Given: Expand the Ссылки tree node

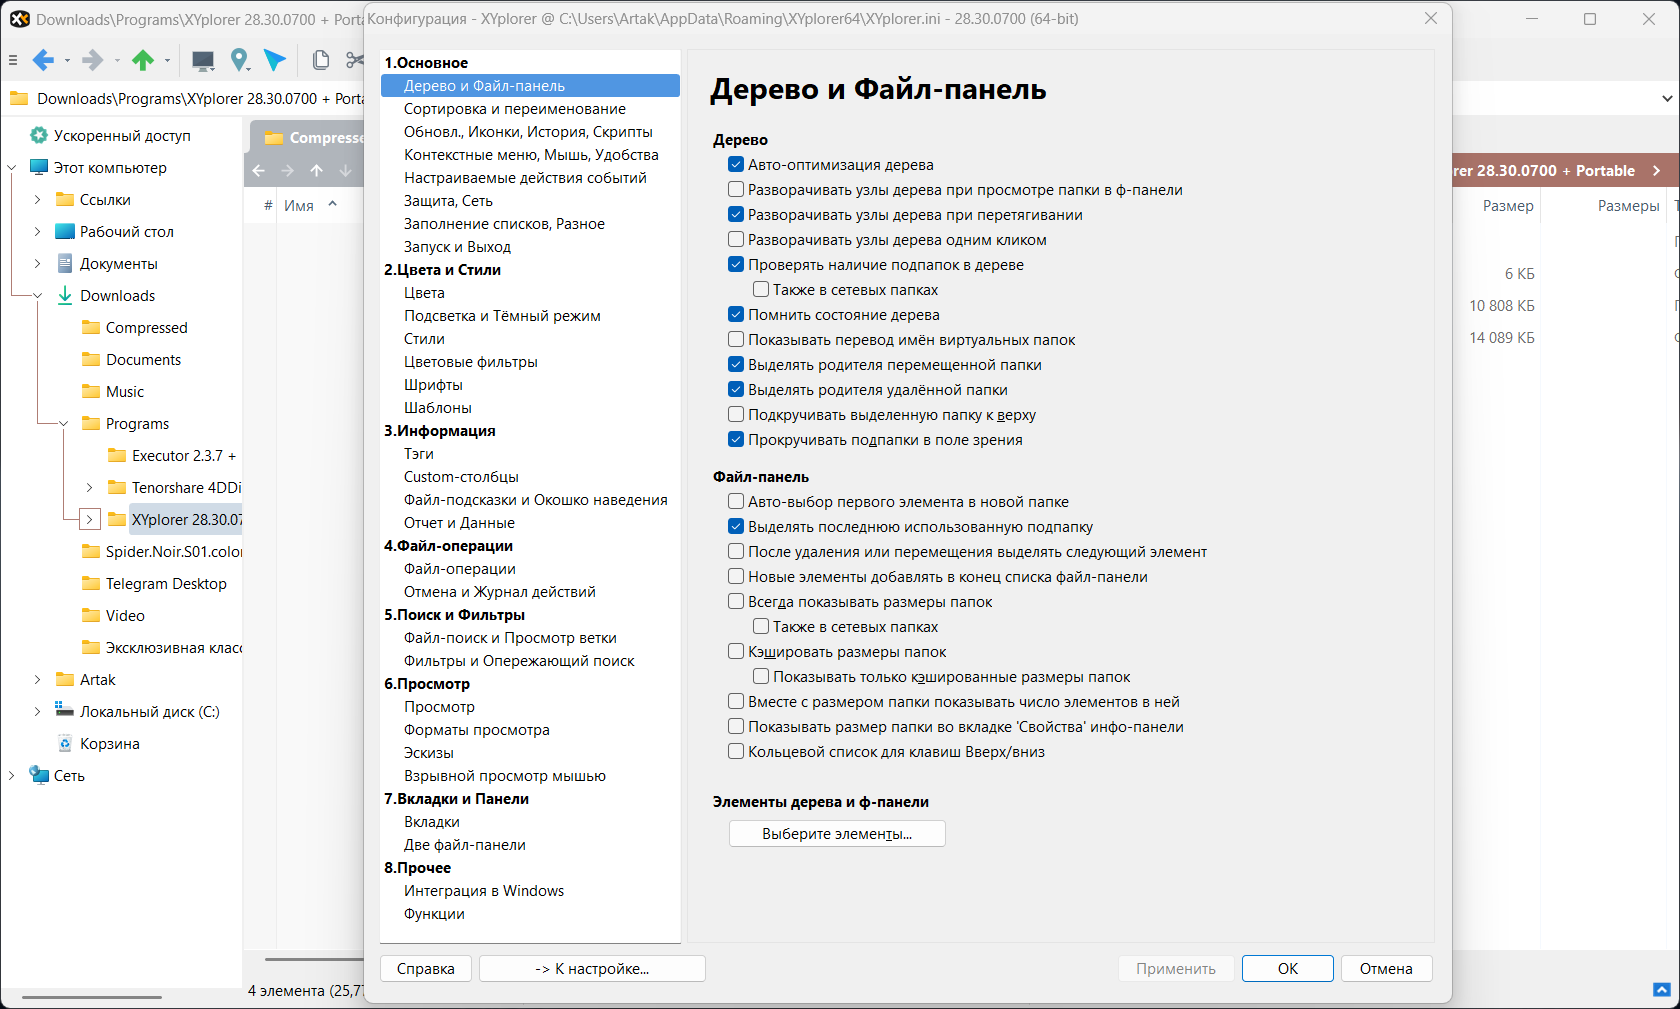Looking at the screenshot, I should tap(38, 200).
